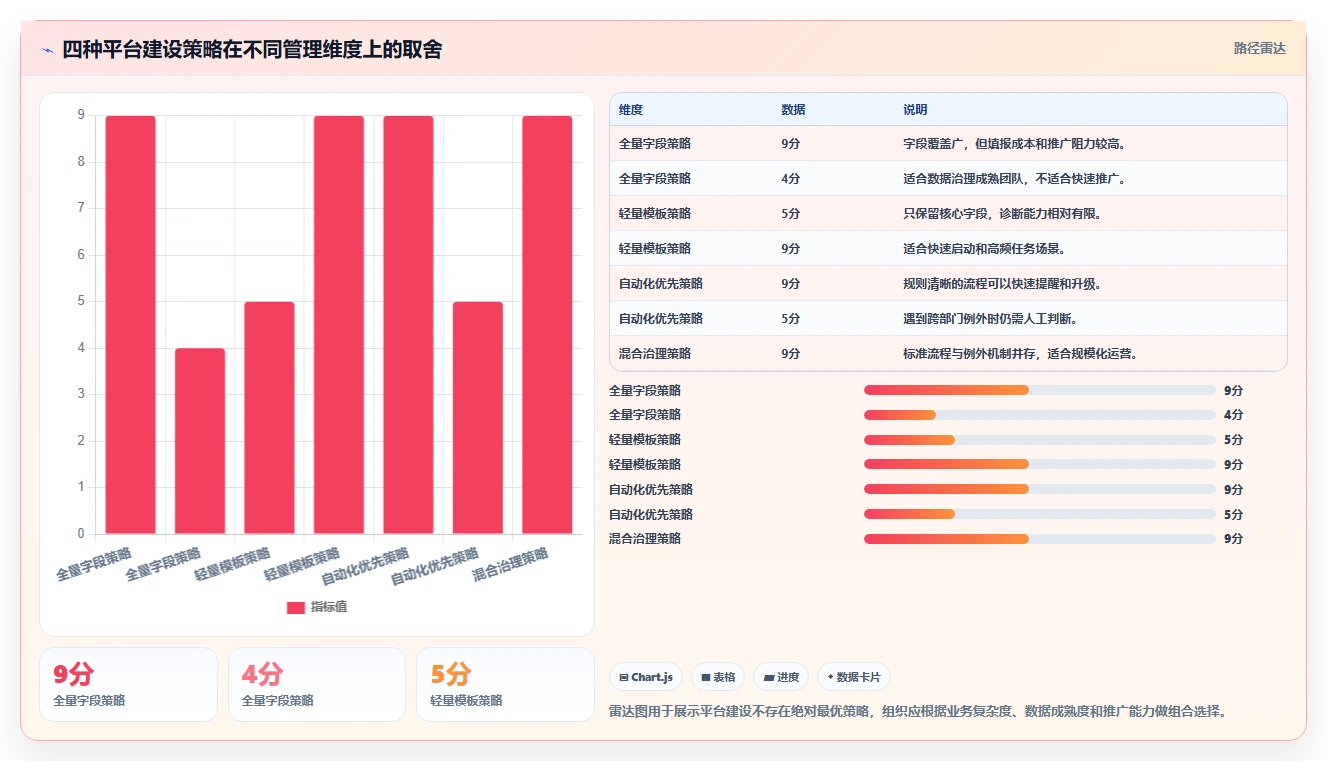Click the 轻量模板策略 progress bar showing 9分
This screenshot has width=1327, height=761.
point(1040,464)
